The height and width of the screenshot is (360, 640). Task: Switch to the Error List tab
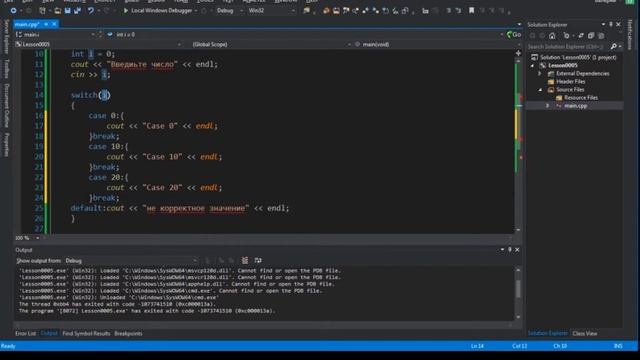(26, 333)
